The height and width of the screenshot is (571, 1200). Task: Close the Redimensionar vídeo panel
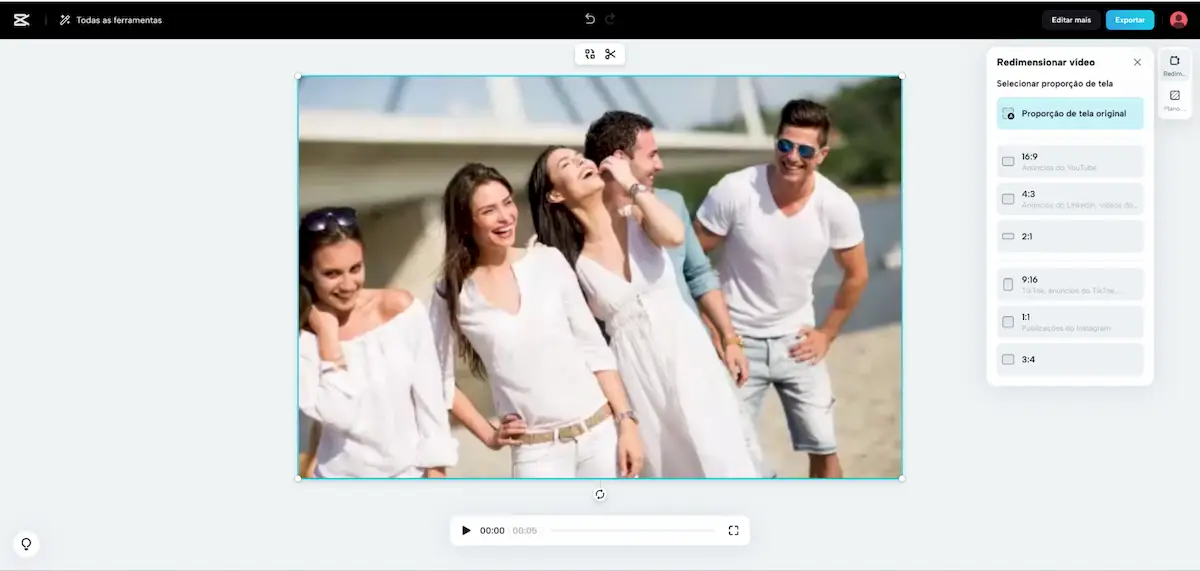[x=1136, y=62]
